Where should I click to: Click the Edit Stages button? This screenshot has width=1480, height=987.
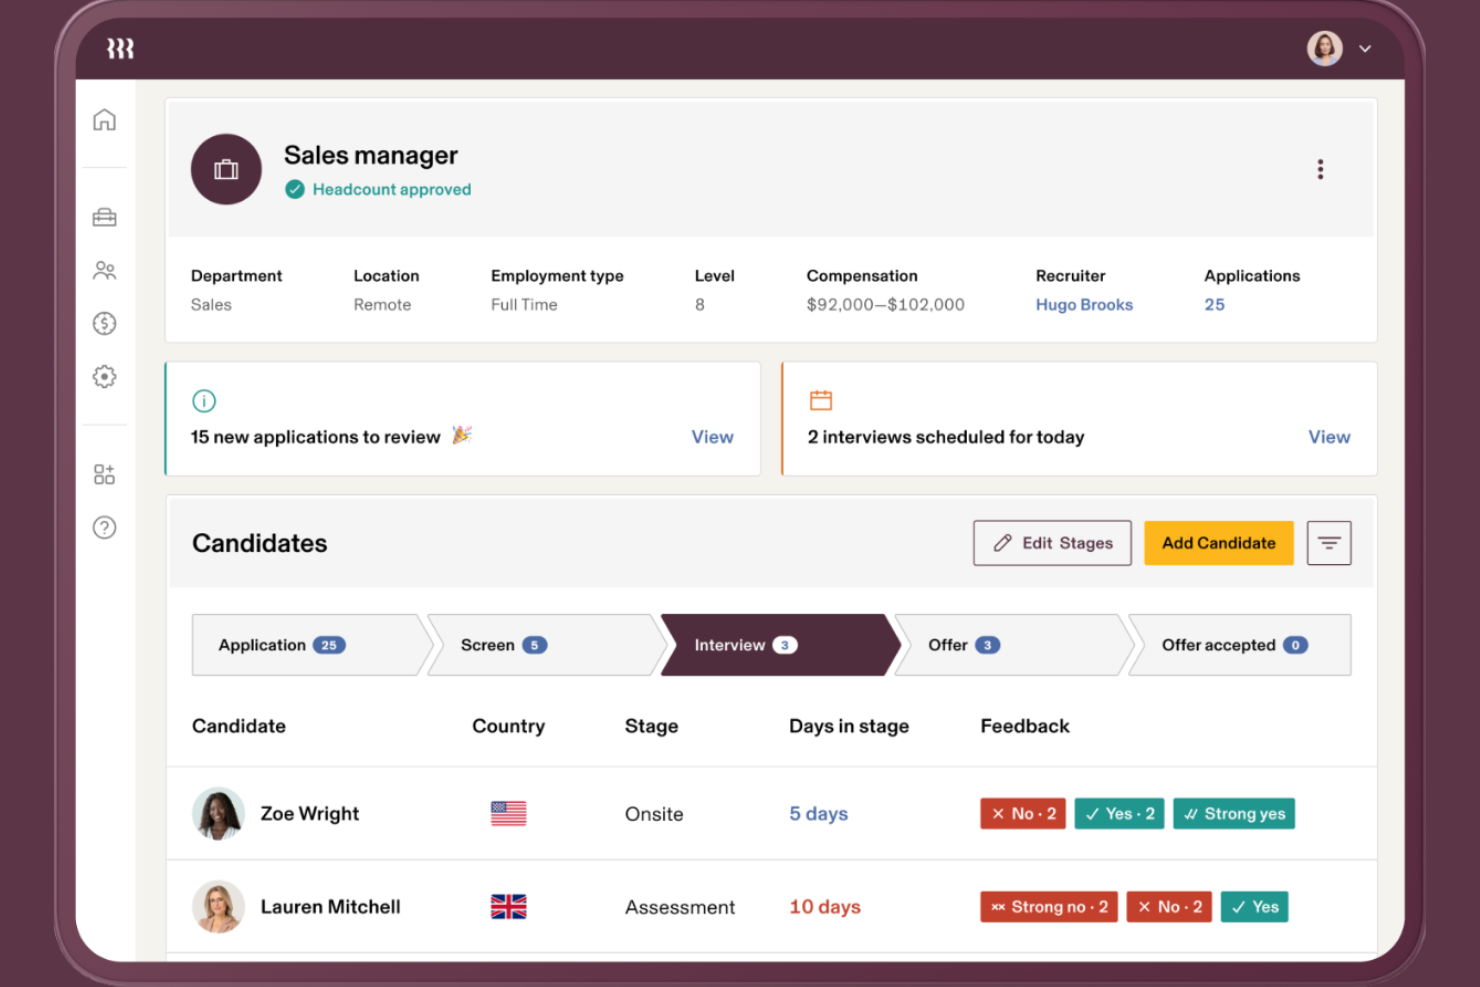pyautogui.click(x=1052, y=543)
